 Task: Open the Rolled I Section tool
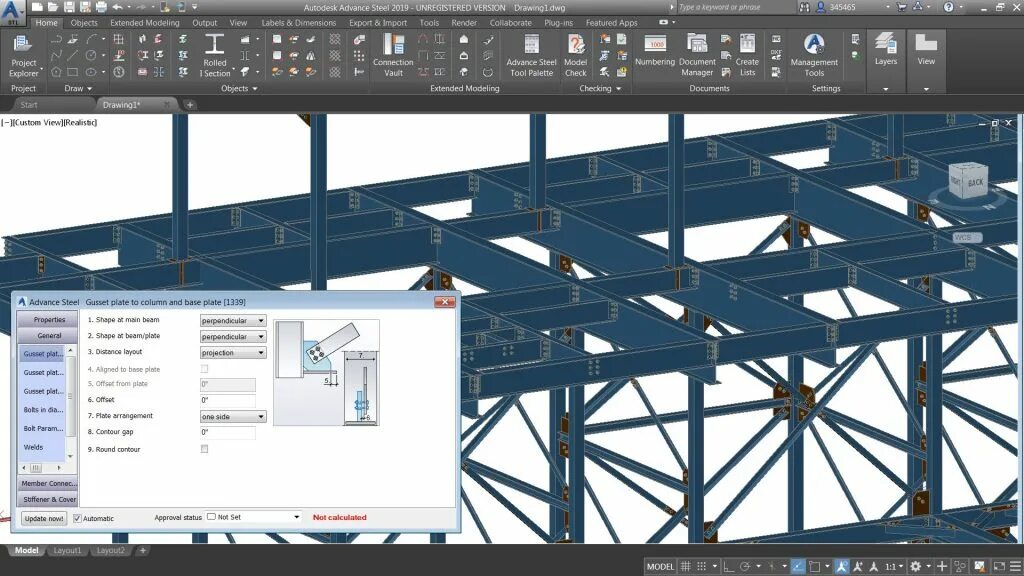pyautogui.click(x=214, y=56)
